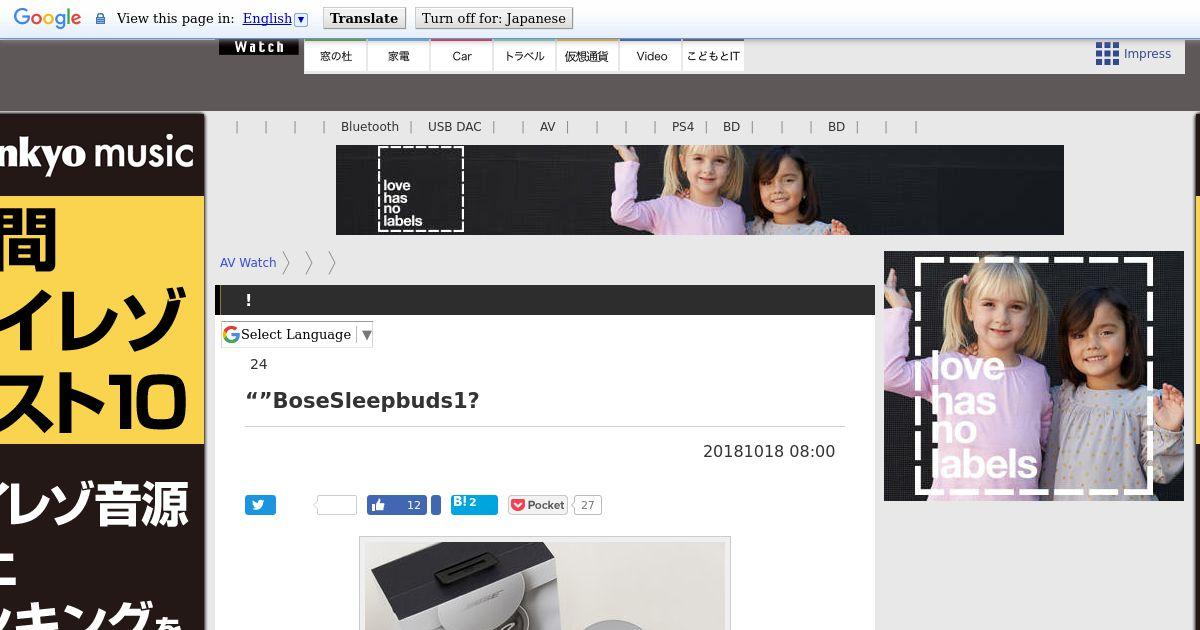Click the Pocket count 27
Screen dimensions: 1200x630
click(x=588, y=505)
